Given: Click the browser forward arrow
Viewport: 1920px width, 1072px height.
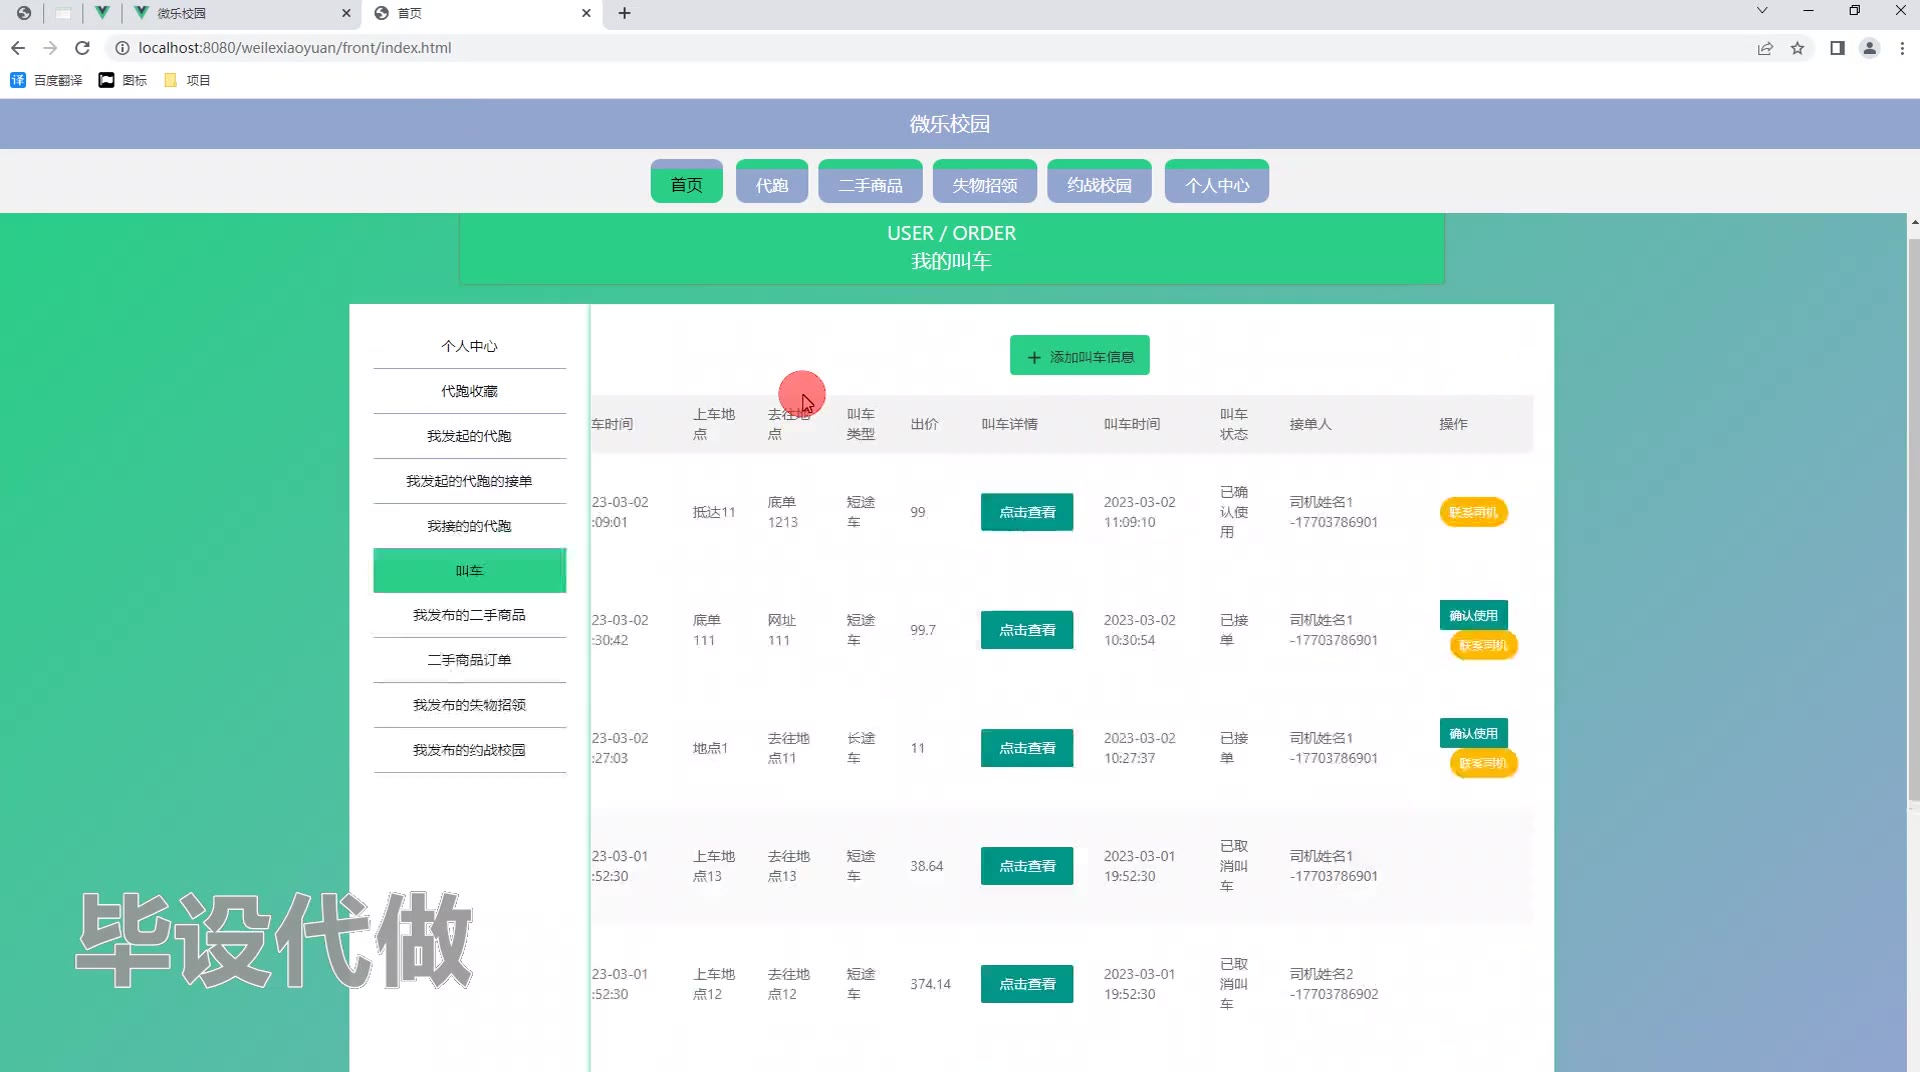Looking at the screenshot, I should [50, 48].
